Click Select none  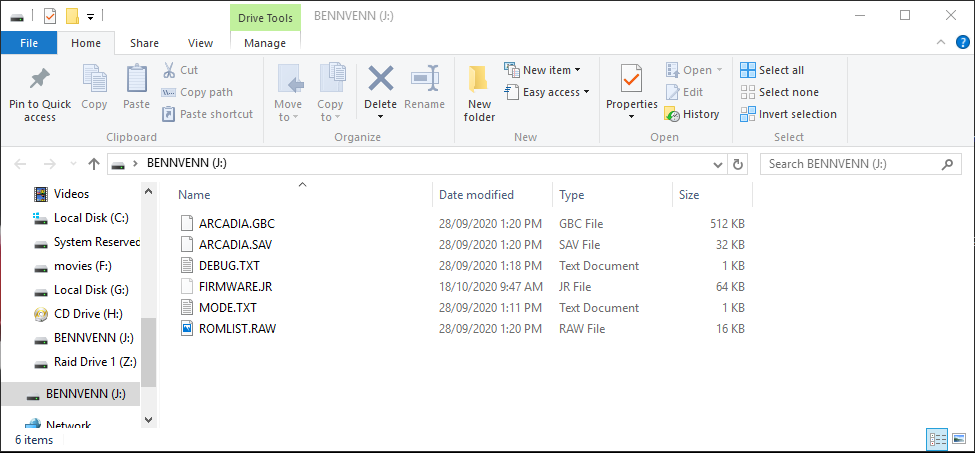pyautogui.click(x=779, y=92)
